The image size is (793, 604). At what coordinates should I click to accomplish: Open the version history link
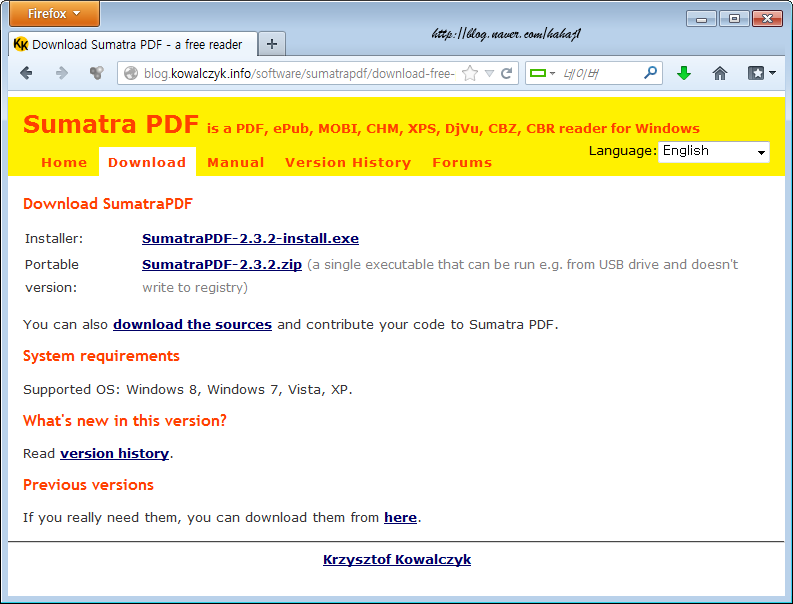point(114,453)
